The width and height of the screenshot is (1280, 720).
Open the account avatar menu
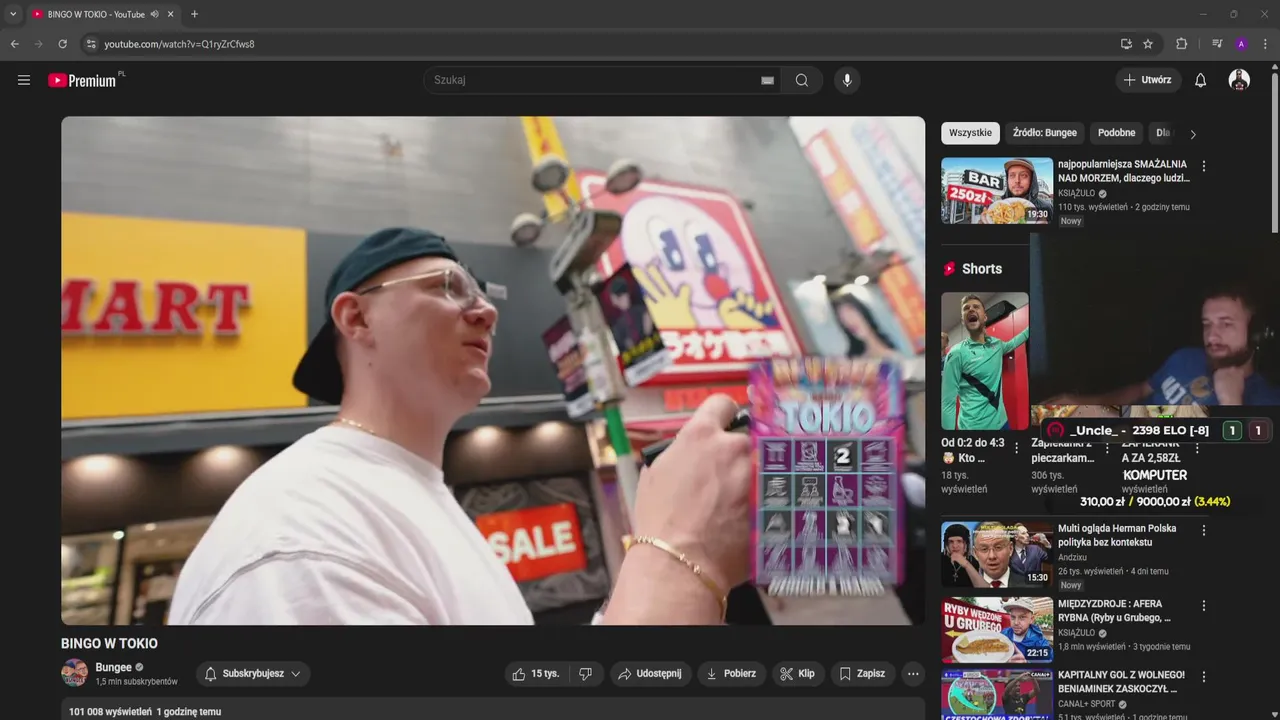(1239, 80)
